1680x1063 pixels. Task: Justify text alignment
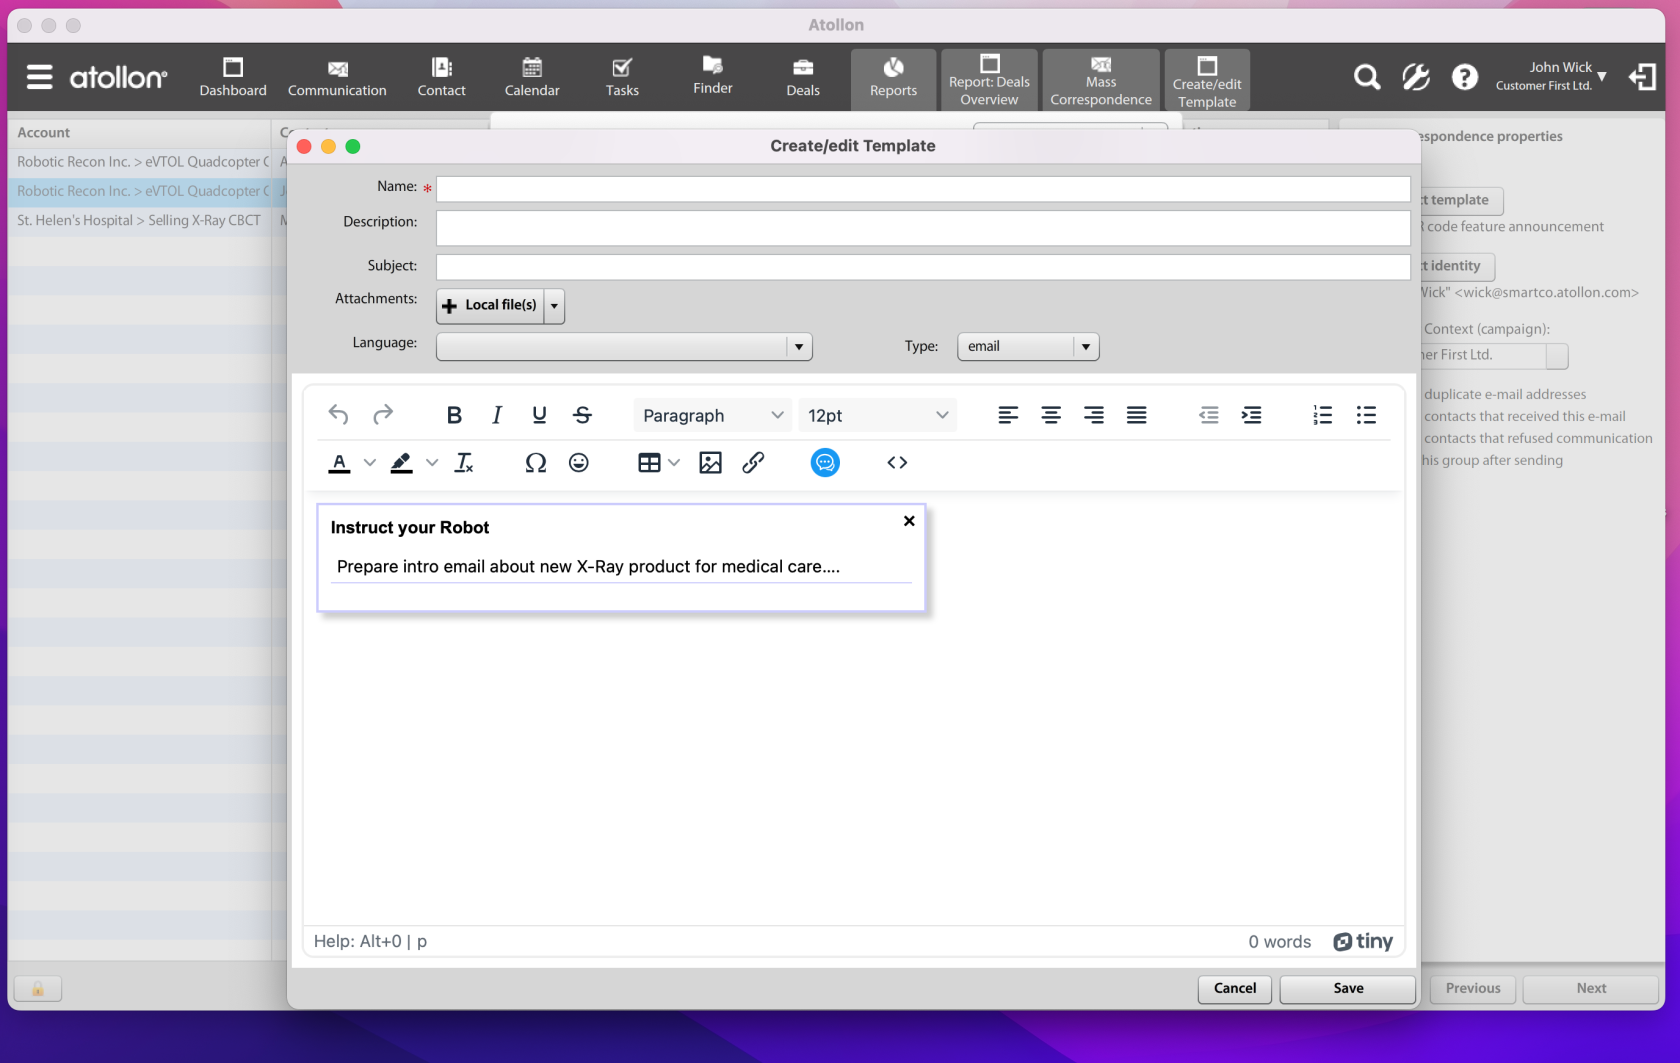[x=1137, y=415]
